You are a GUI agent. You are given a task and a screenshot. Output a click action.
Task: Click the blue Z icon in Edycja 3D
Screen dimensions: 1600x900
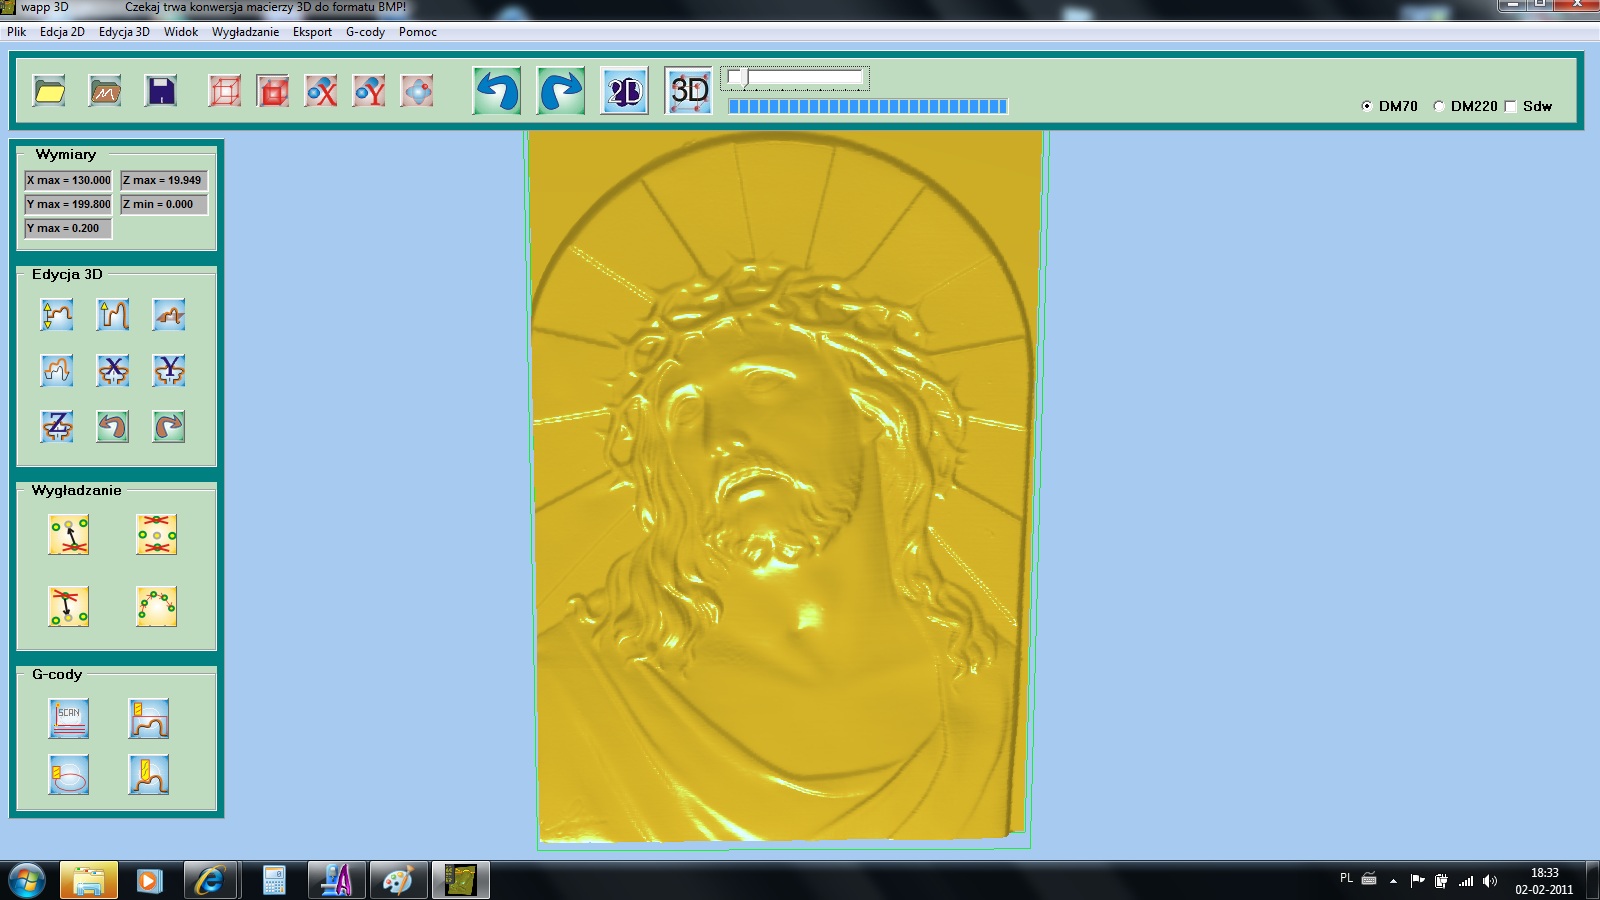tap(57, 427)
